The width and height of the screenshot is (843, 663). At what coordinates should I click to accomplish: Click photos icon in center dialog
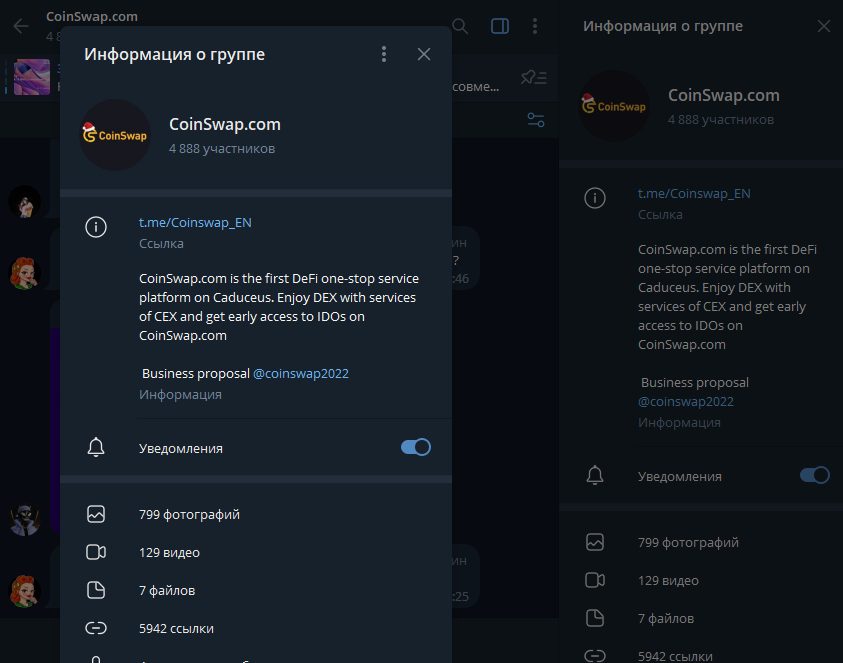click(96, 514)
